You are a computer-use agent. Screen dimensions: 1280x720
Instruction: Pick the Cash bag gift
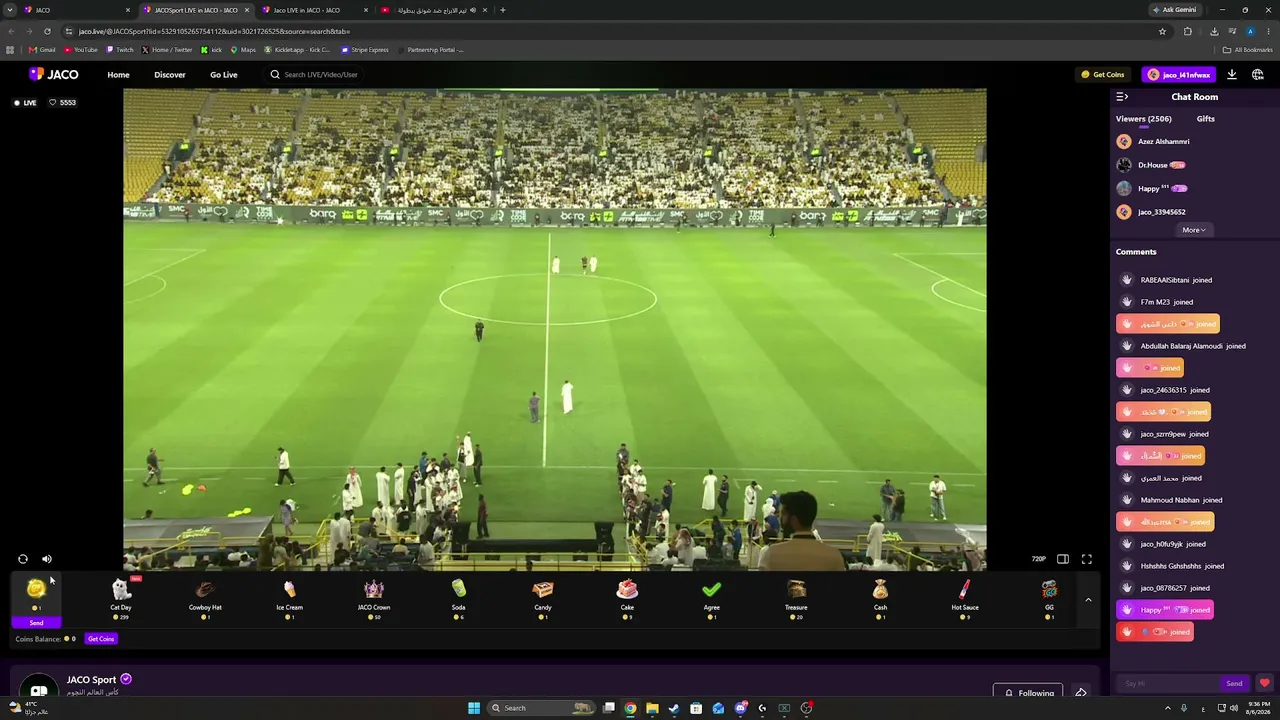tap(880, 597)
